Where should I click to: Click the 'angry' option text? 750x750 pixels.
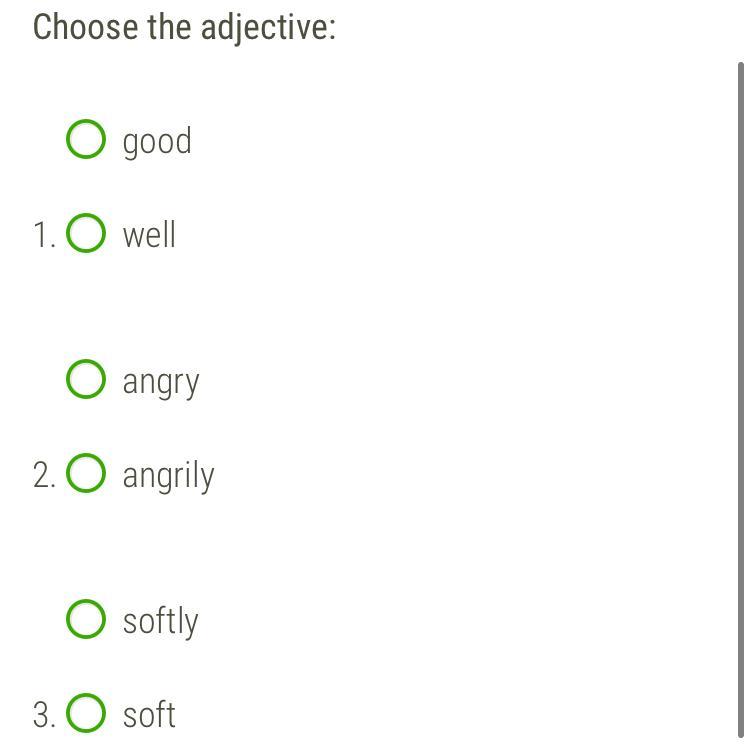pyautogui.click(x=161, y=381)
